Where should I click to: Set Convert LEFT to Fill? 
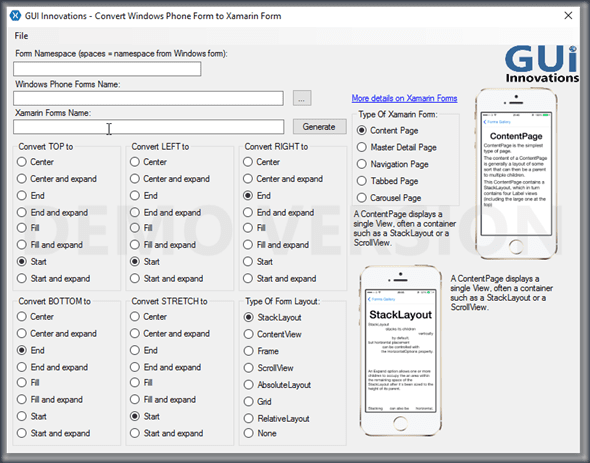pyautogui.click(x=141, y=228)
